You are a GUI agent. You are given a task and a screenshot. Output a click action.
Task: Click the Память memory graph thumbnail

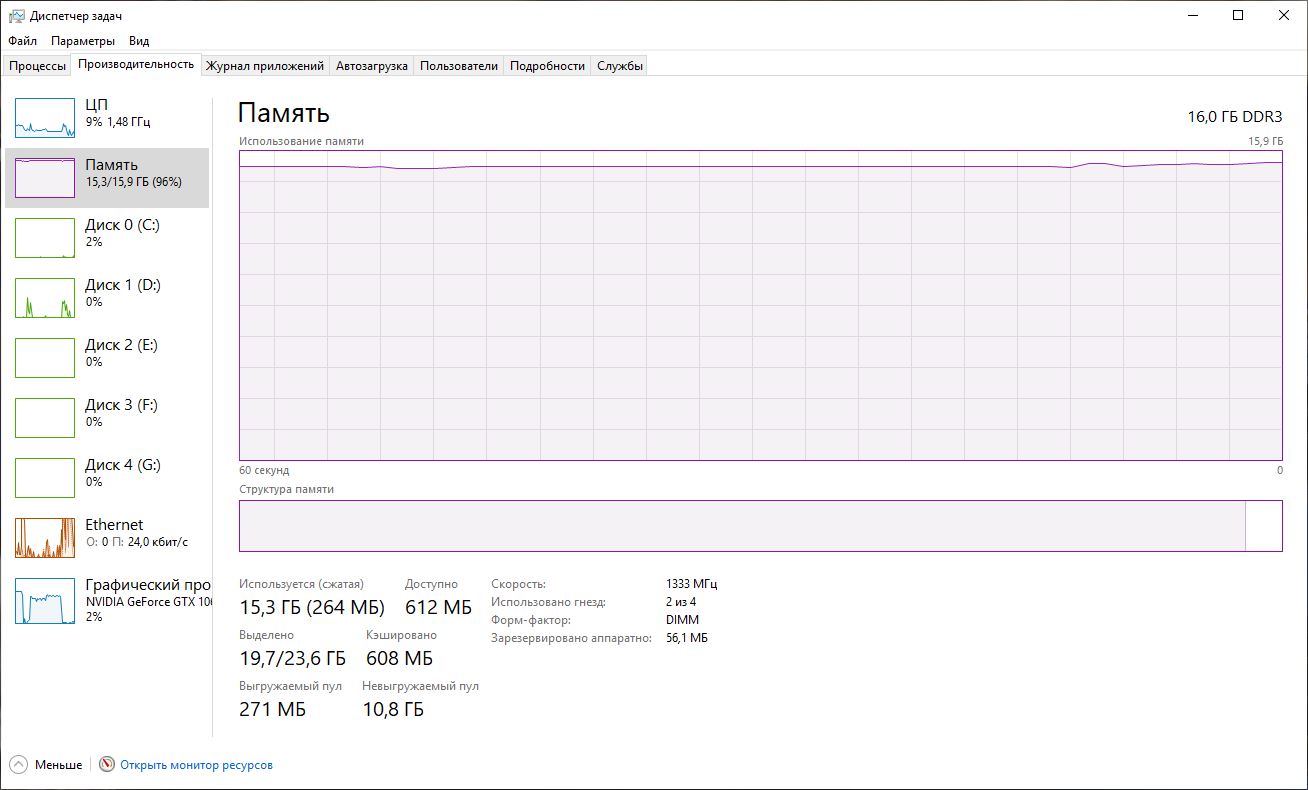(x=45, y=177)
